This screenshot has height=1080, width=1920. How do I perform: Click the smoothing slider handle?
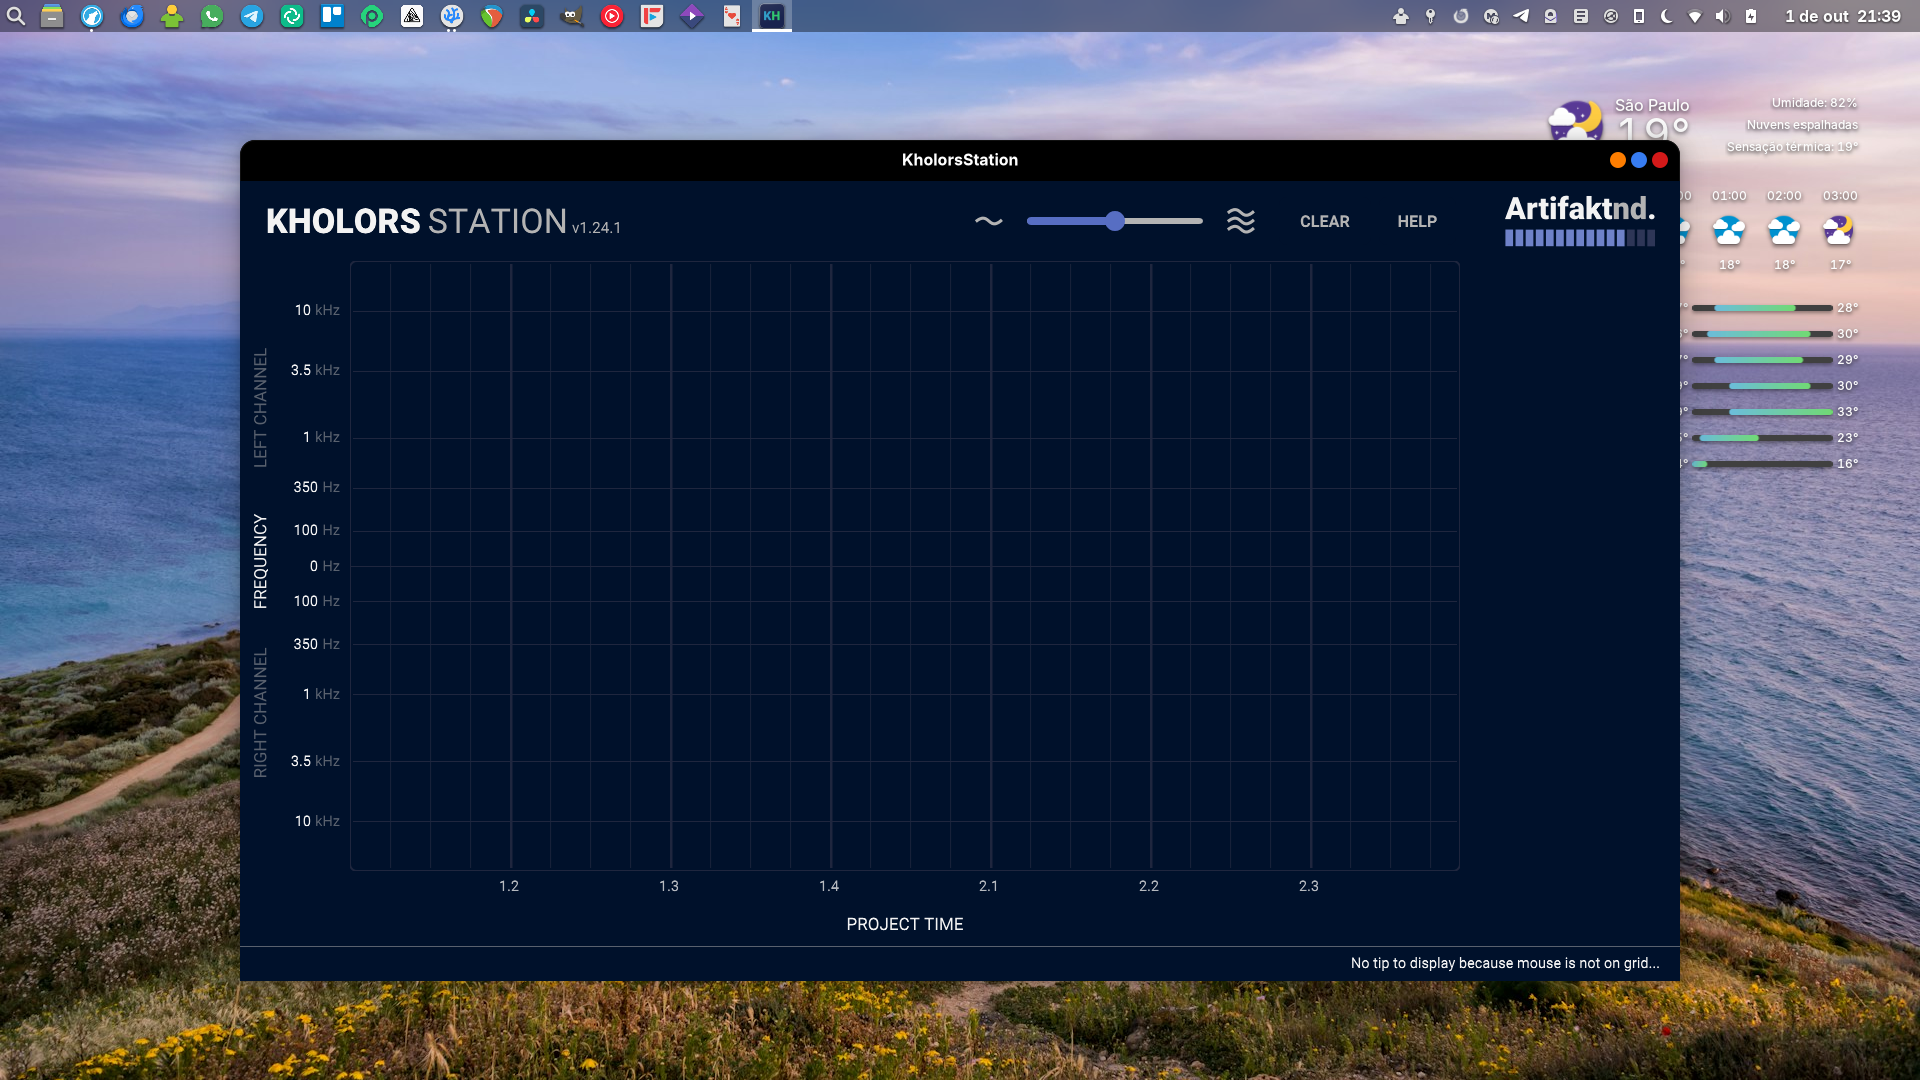click(x=1115, y=221)
